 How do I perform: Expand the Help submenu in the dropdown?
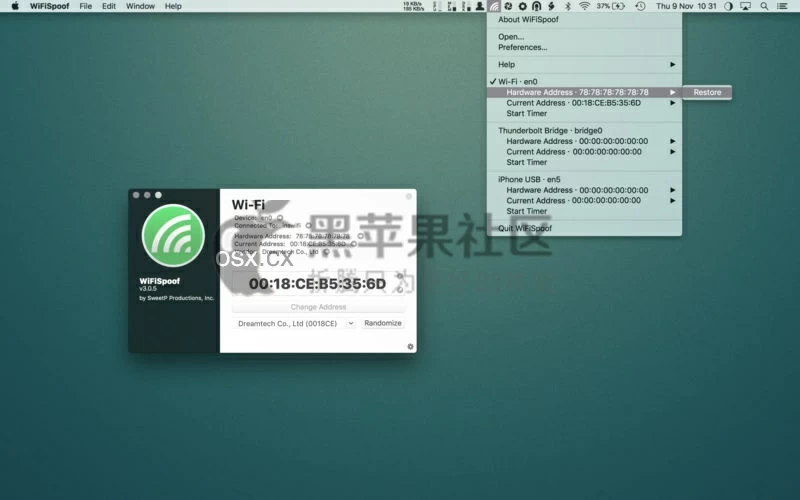point(584,64)
